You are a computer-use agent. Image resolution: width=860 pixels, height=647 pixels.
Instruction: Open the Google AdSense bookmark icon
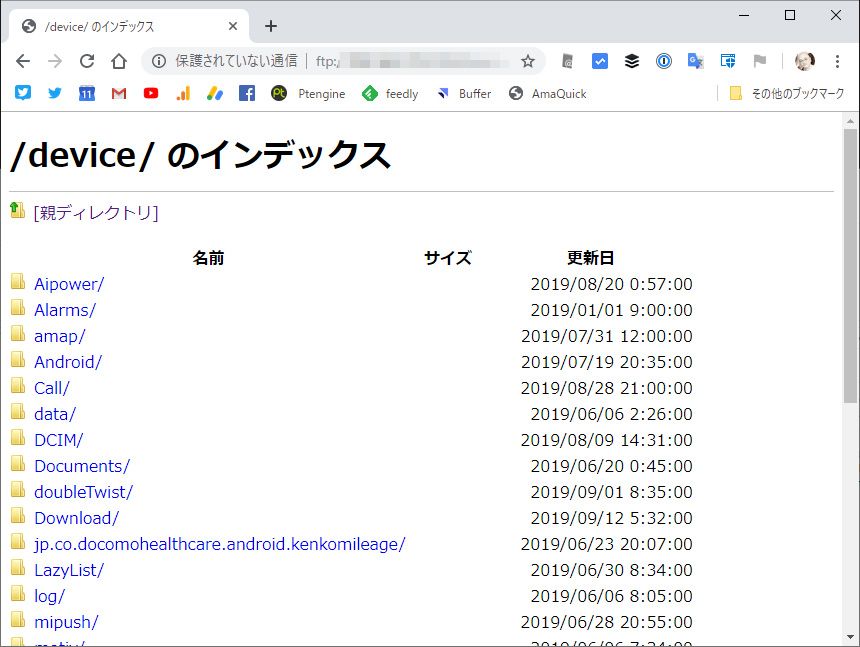[x=214, y=94]
